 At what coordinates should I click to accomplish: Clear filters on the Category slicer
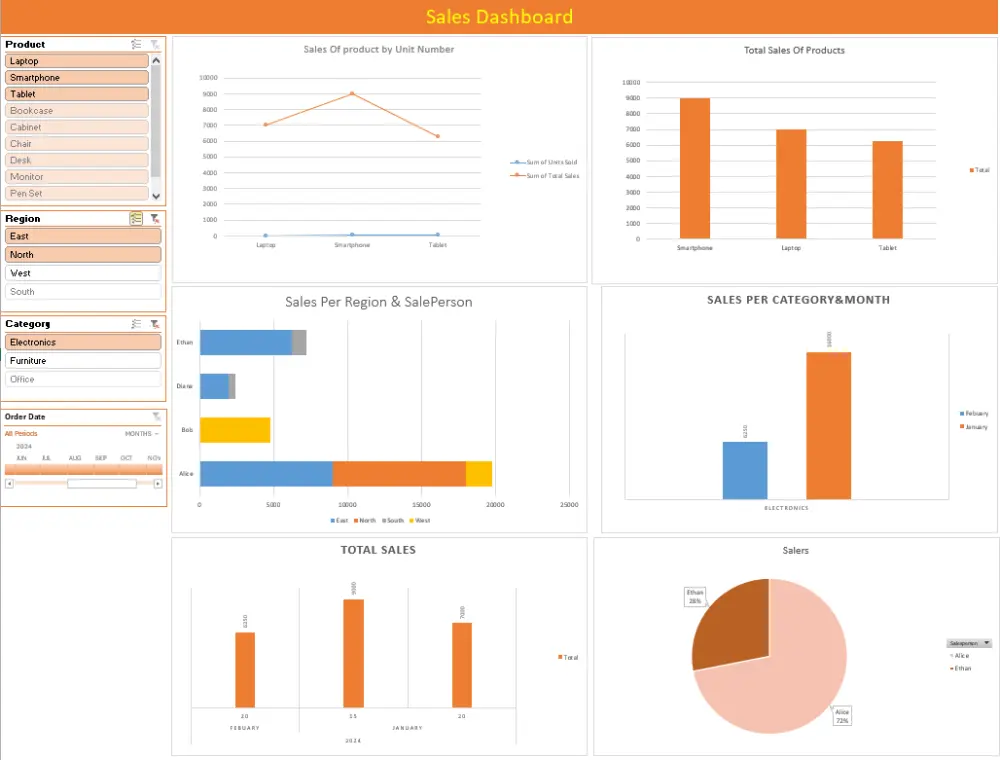pos(155,323)
